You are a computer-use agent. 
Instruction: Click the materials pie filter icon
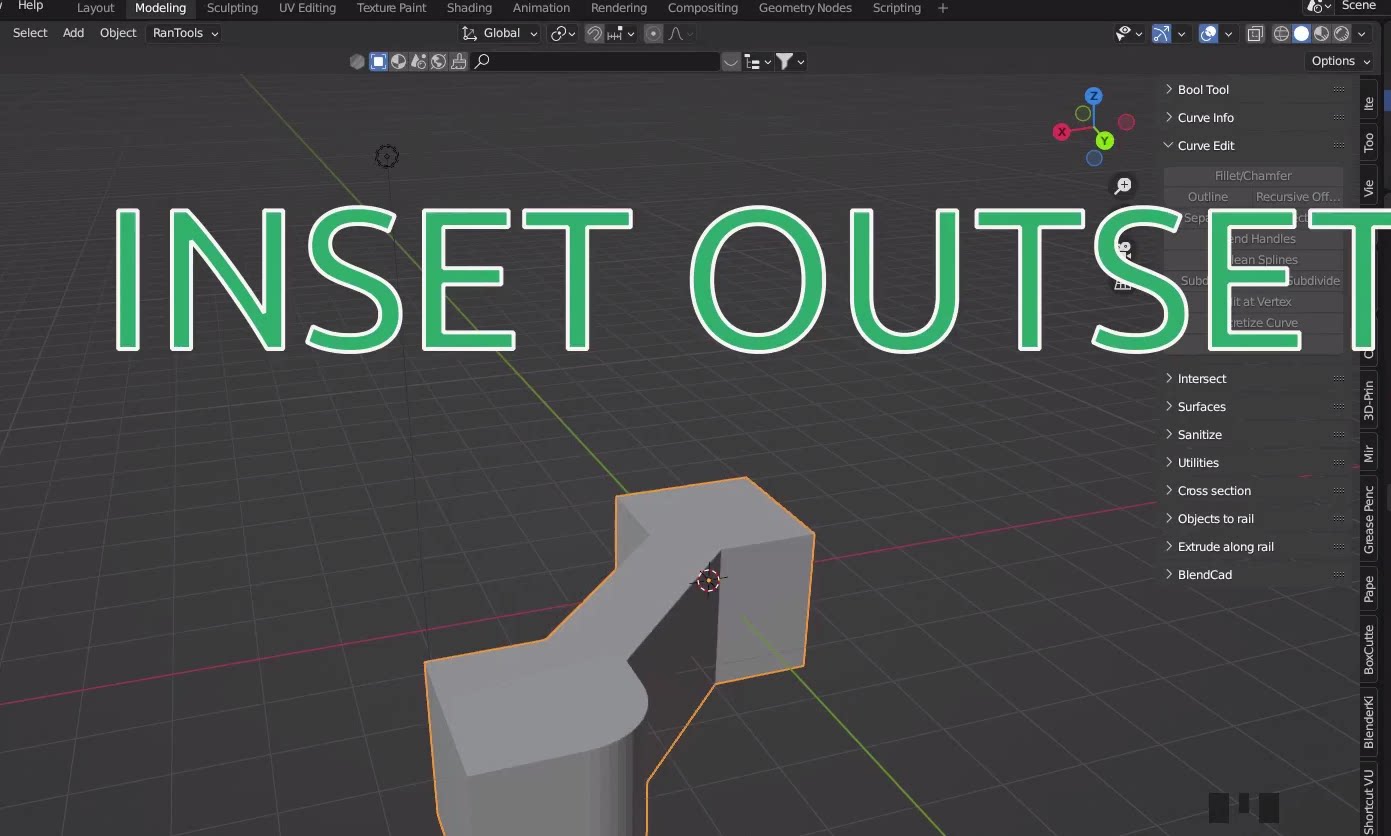tap(398, 62)
